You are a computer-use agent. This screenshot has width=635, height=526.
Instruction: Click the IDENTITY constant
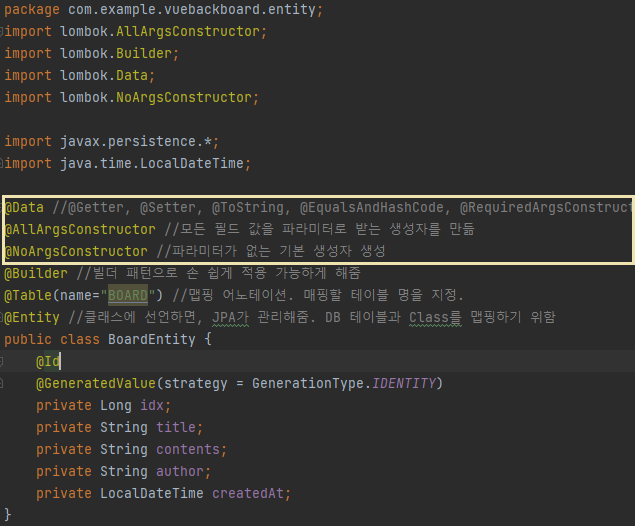click(403, 383)
